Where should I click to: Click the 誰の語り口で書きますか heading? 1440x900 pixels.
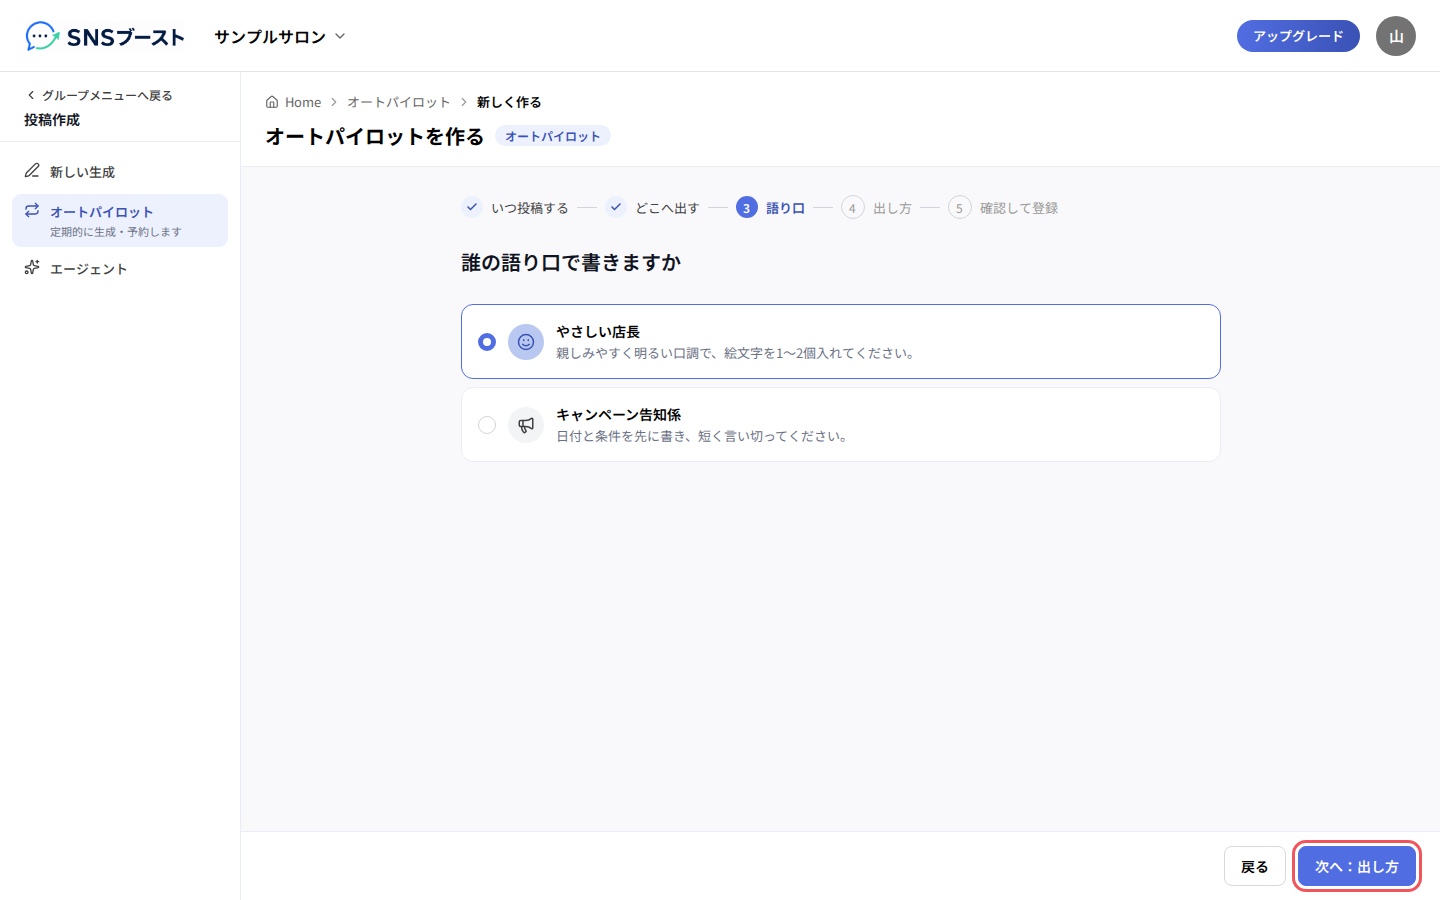(571, 262)
